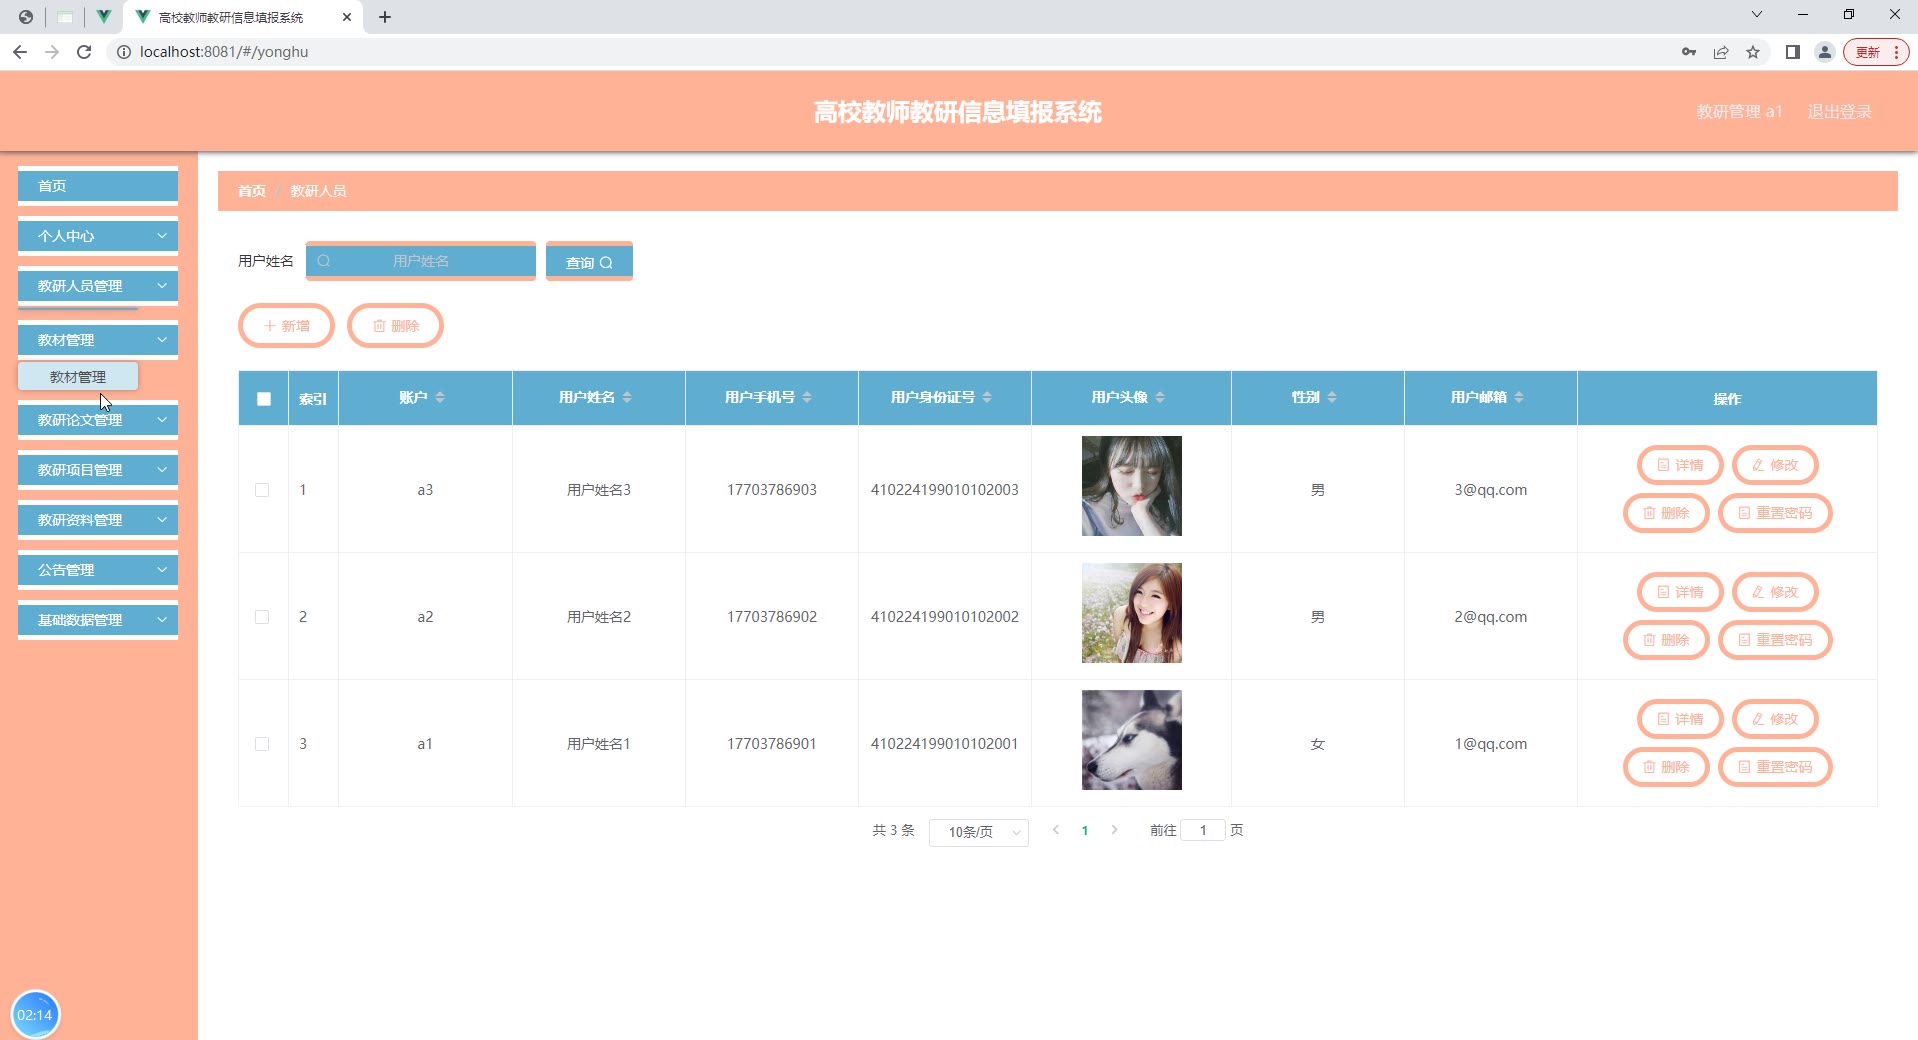The width and height of the screenshot is (1918, 1040).
Task: Collapse the 教材管理 sidebar menu
Action: [98, 340]
